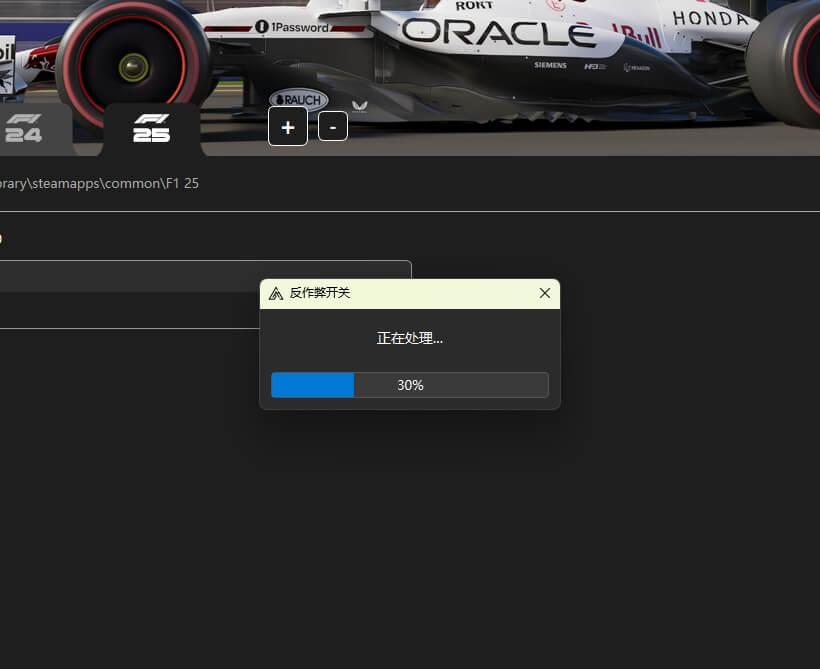This screenshot has height=669, width=820.
Task: Switch to the F1 24 game tab
Action: (25, 129)
